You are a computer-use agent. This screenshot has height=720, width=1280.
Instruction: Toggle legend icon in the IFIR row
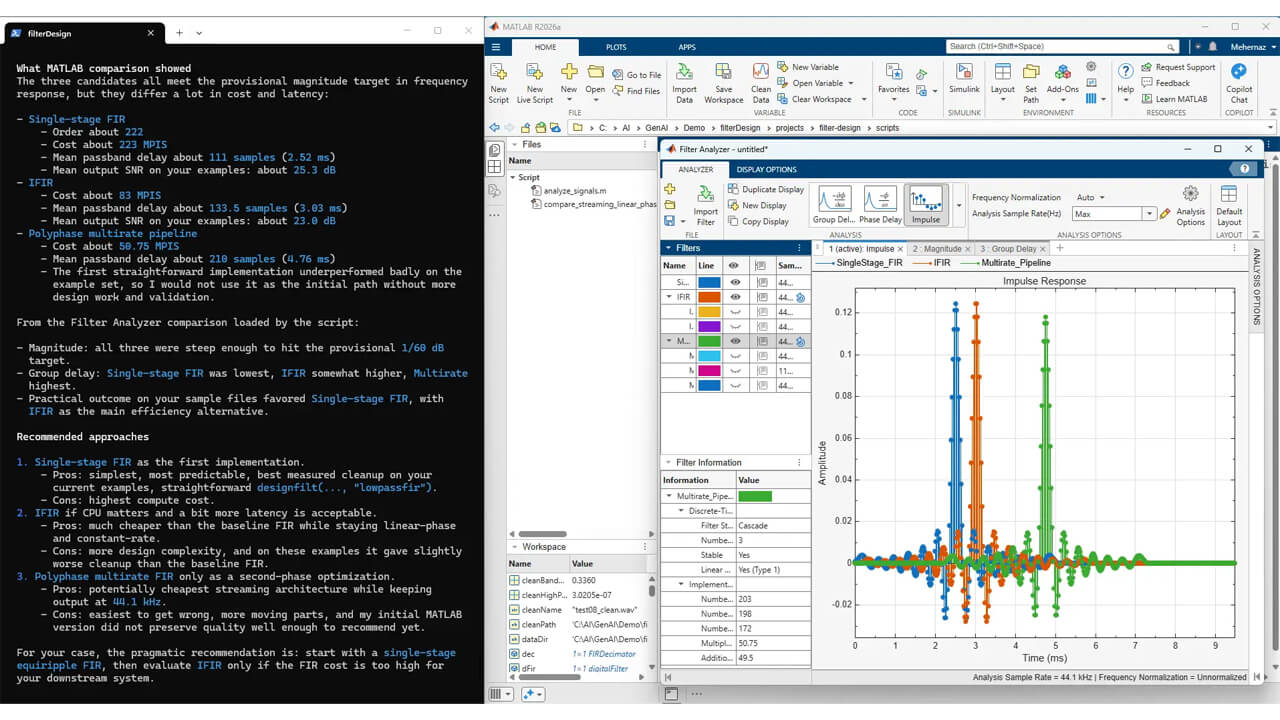[x=761, y=297]
